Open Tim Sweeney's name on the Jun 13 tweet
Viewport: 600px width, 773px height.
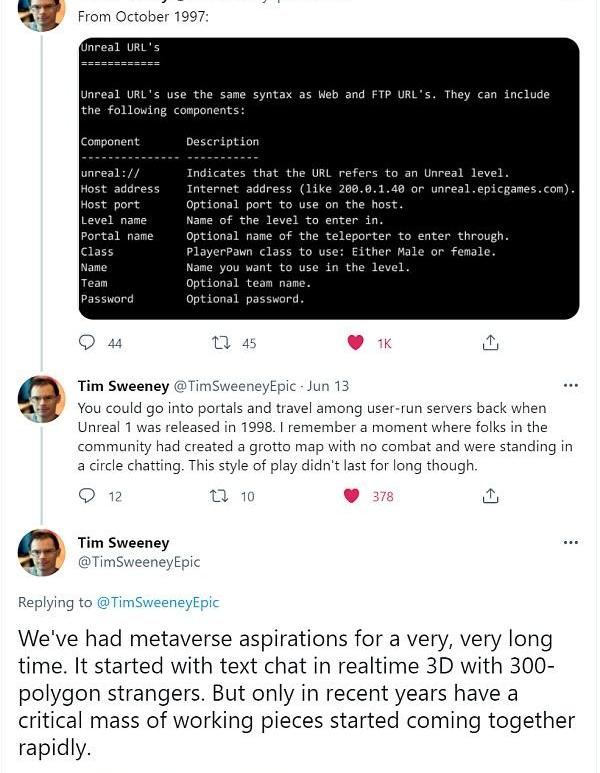(x=123, y=385)
